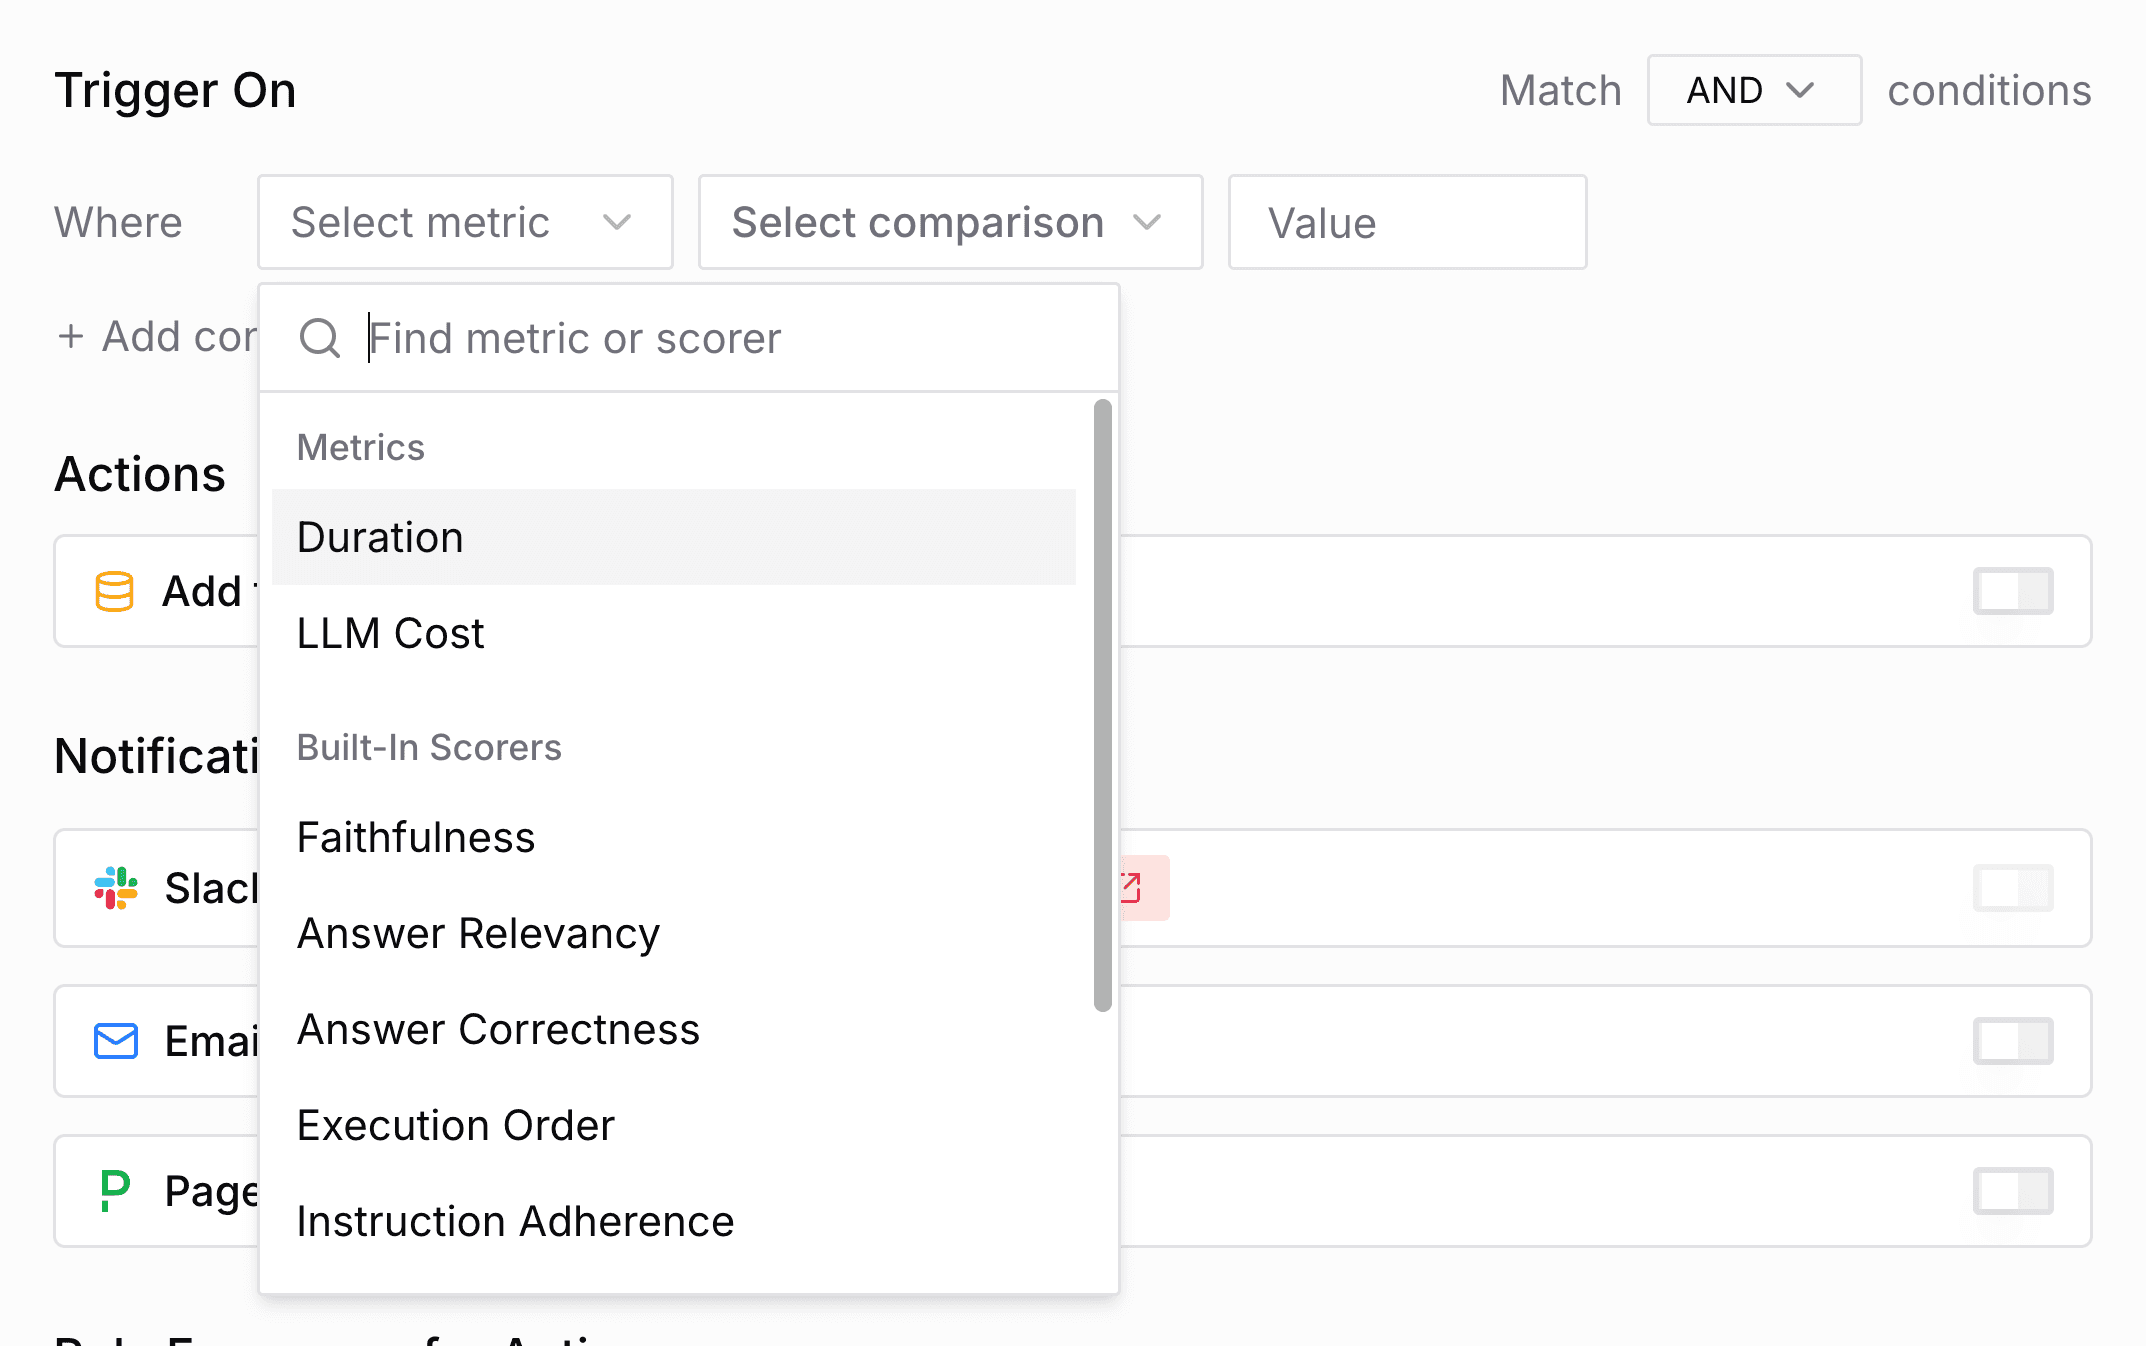
Task: Open the Select comparison dropdown
Action: tap(948, 222)
